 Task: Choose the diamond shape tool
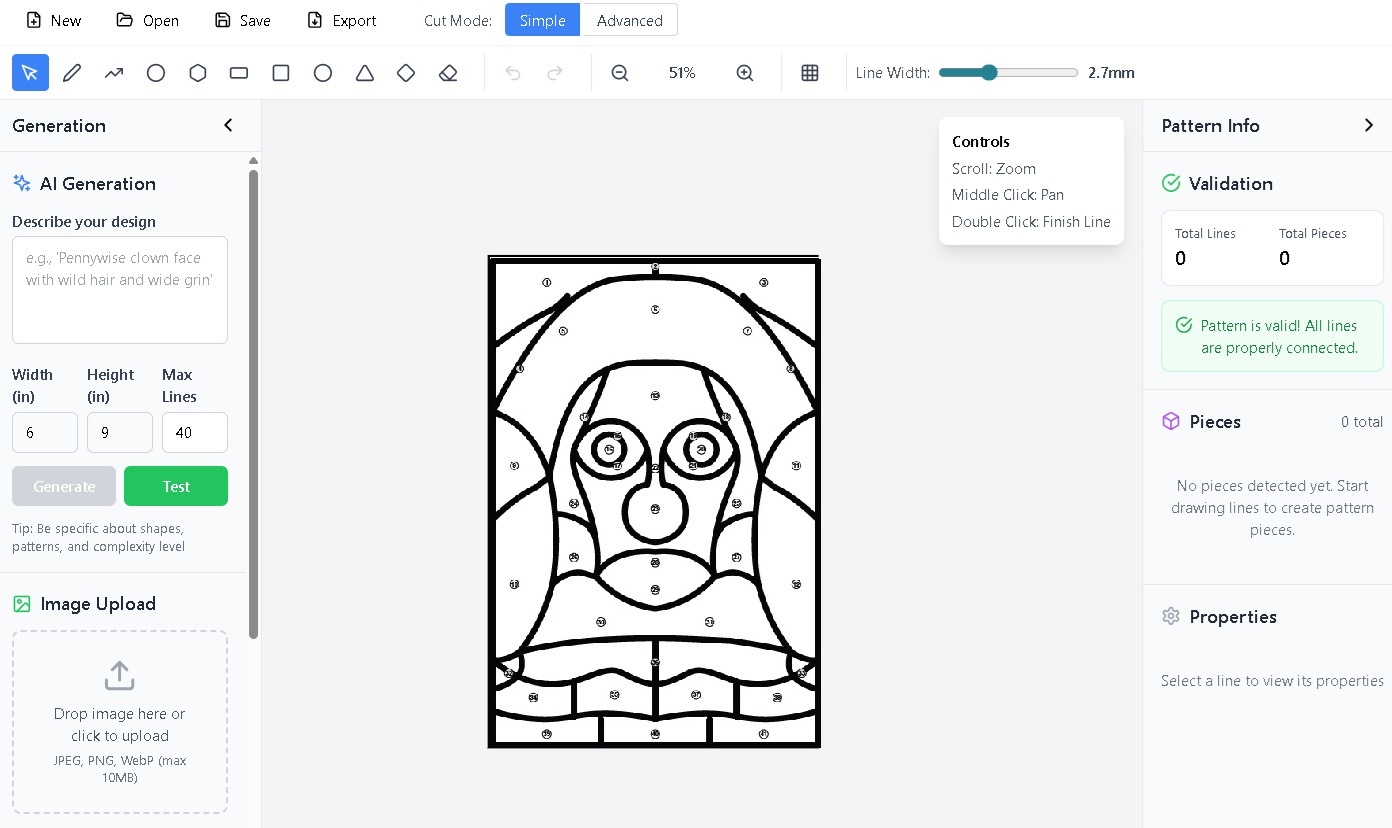[406, 73]
